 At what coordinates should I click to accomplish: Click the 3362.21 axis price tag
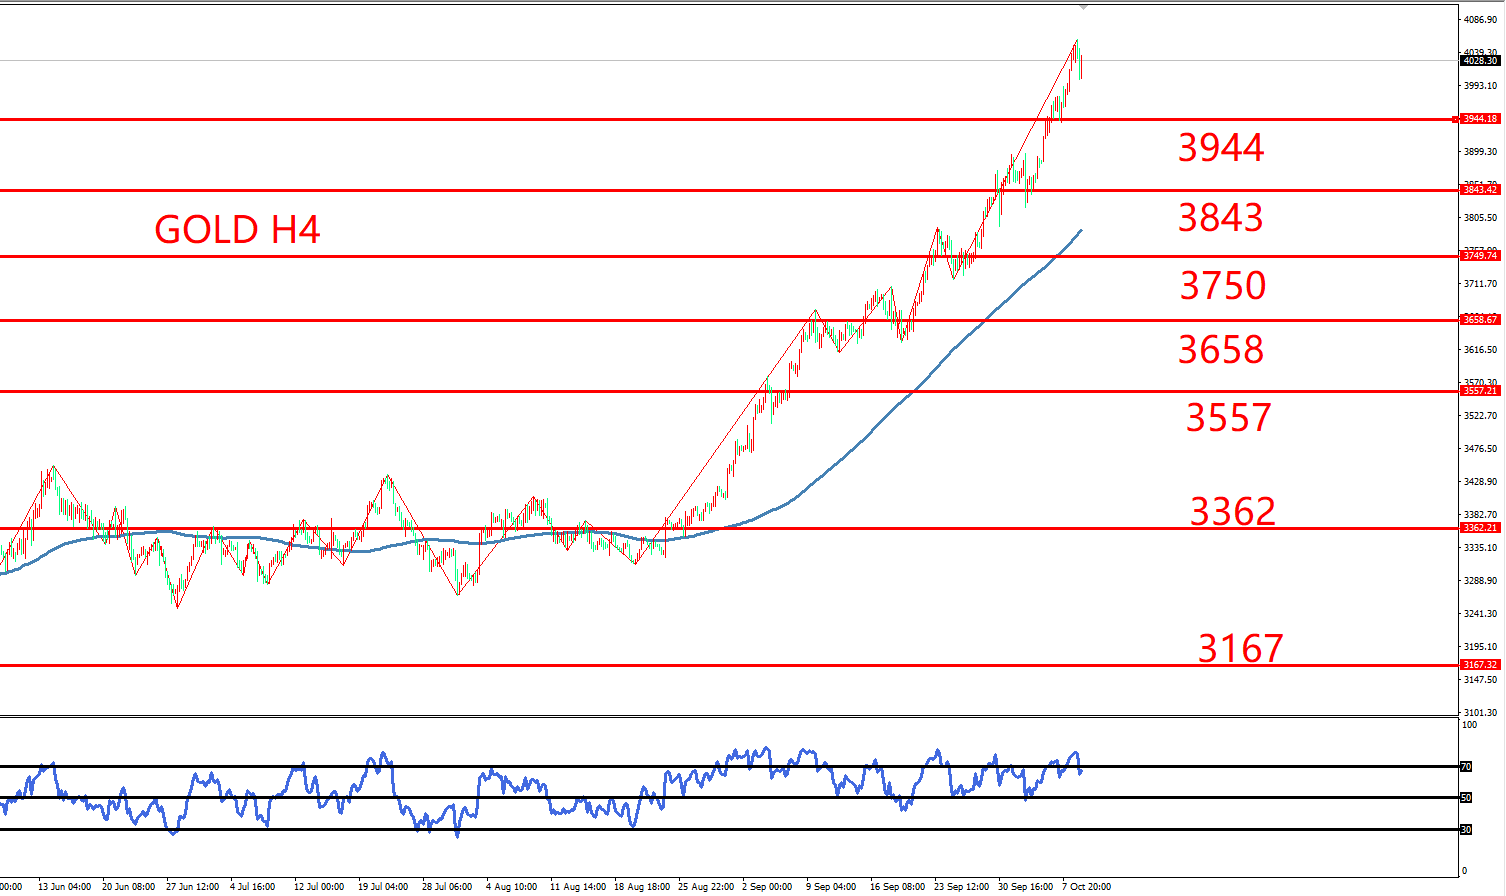(1479, 528)
